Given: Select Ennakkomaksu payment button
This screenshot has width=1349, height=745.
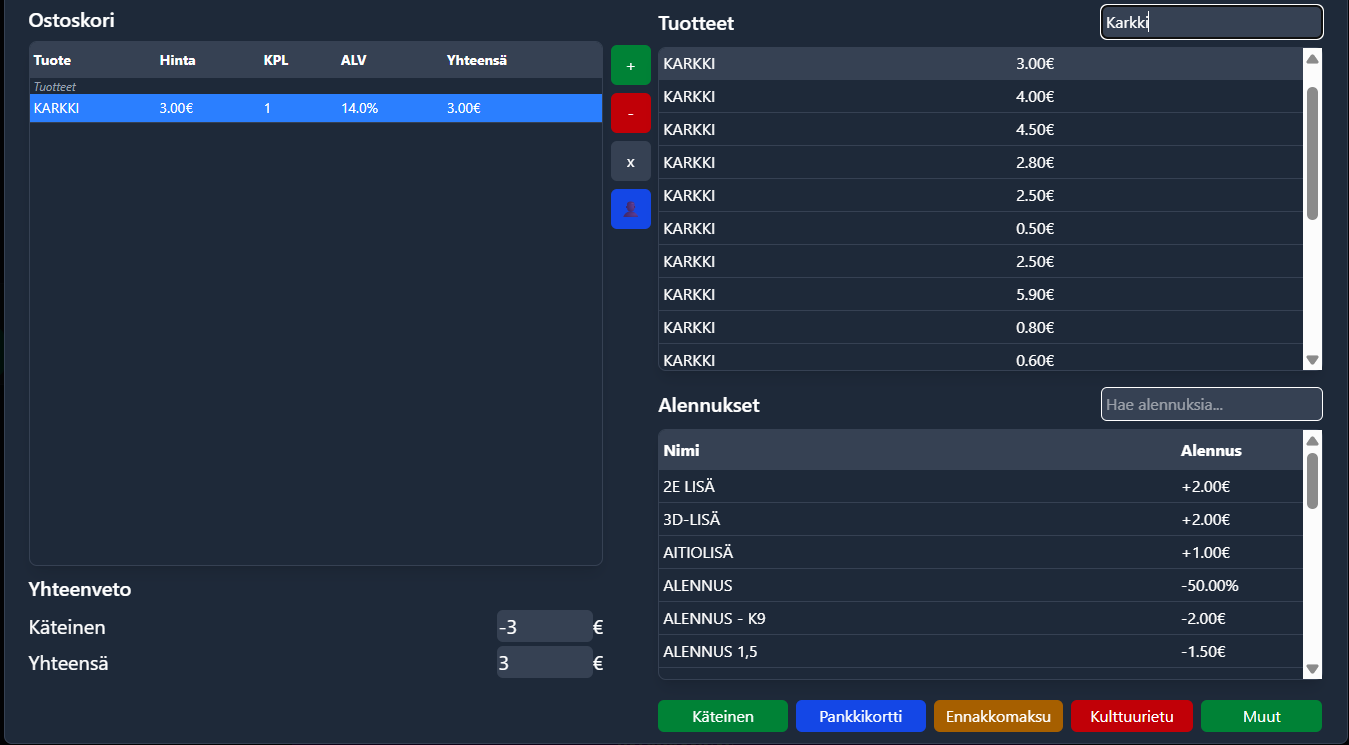Looking at the screenshot, I should tap(998, 716).
